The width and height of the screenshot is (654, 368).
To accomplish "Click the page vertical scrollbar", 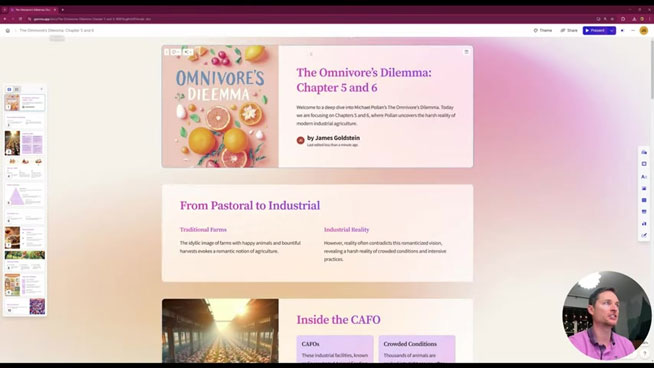I will pos(651,69).
